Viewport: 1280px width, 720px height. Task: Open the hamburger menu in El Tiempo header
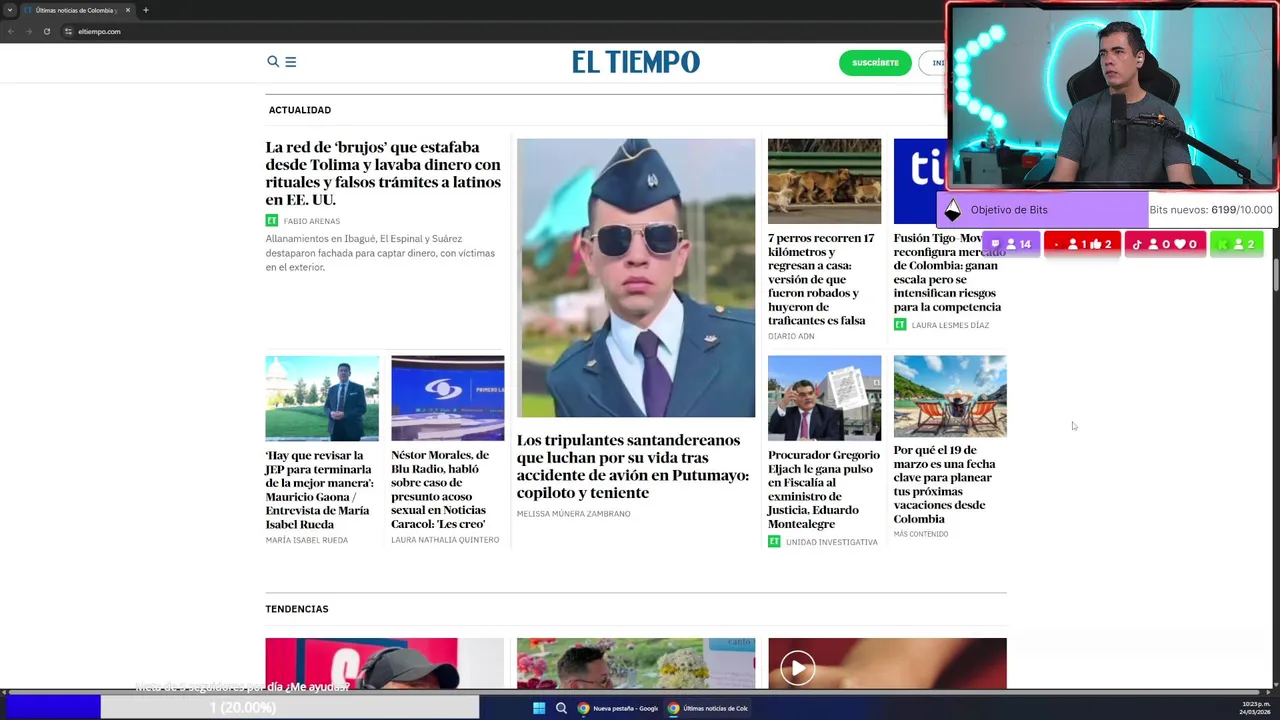(290, 62)
